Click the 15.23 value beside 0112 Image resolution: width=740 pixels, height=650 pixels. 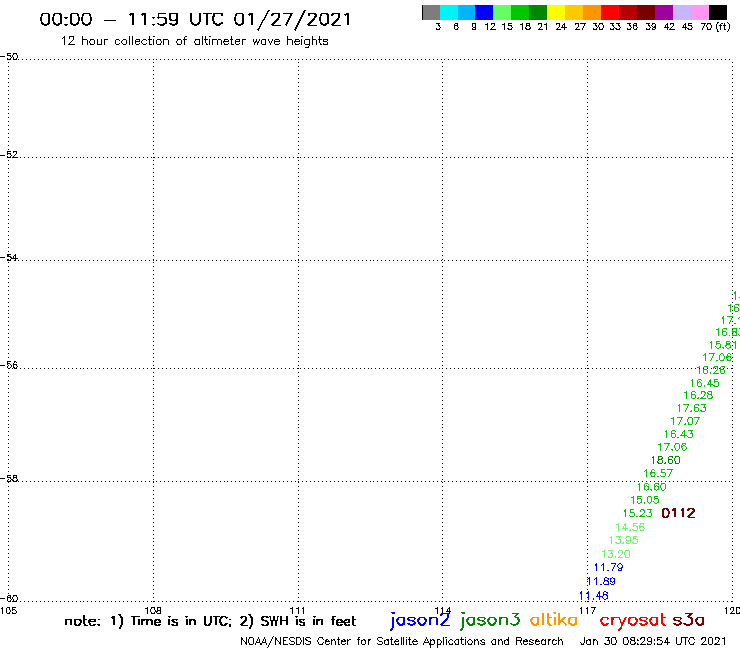point(638,513)
